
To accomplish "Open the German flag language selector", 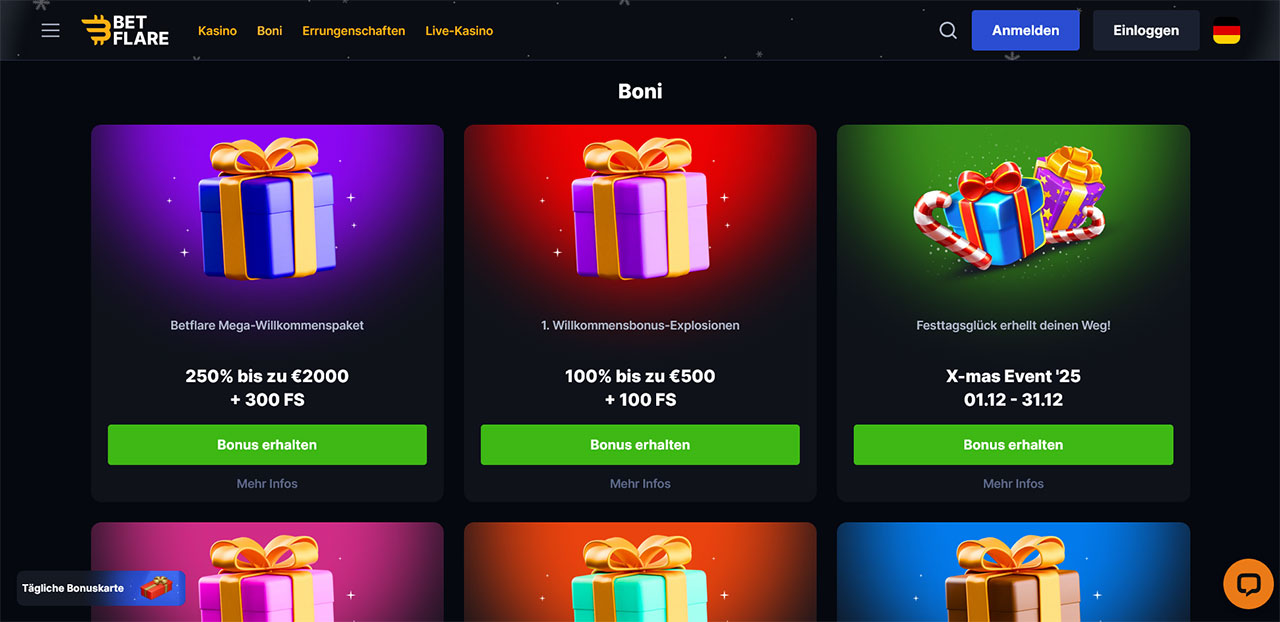I will pyautogui.click(x=1226, y=30).
